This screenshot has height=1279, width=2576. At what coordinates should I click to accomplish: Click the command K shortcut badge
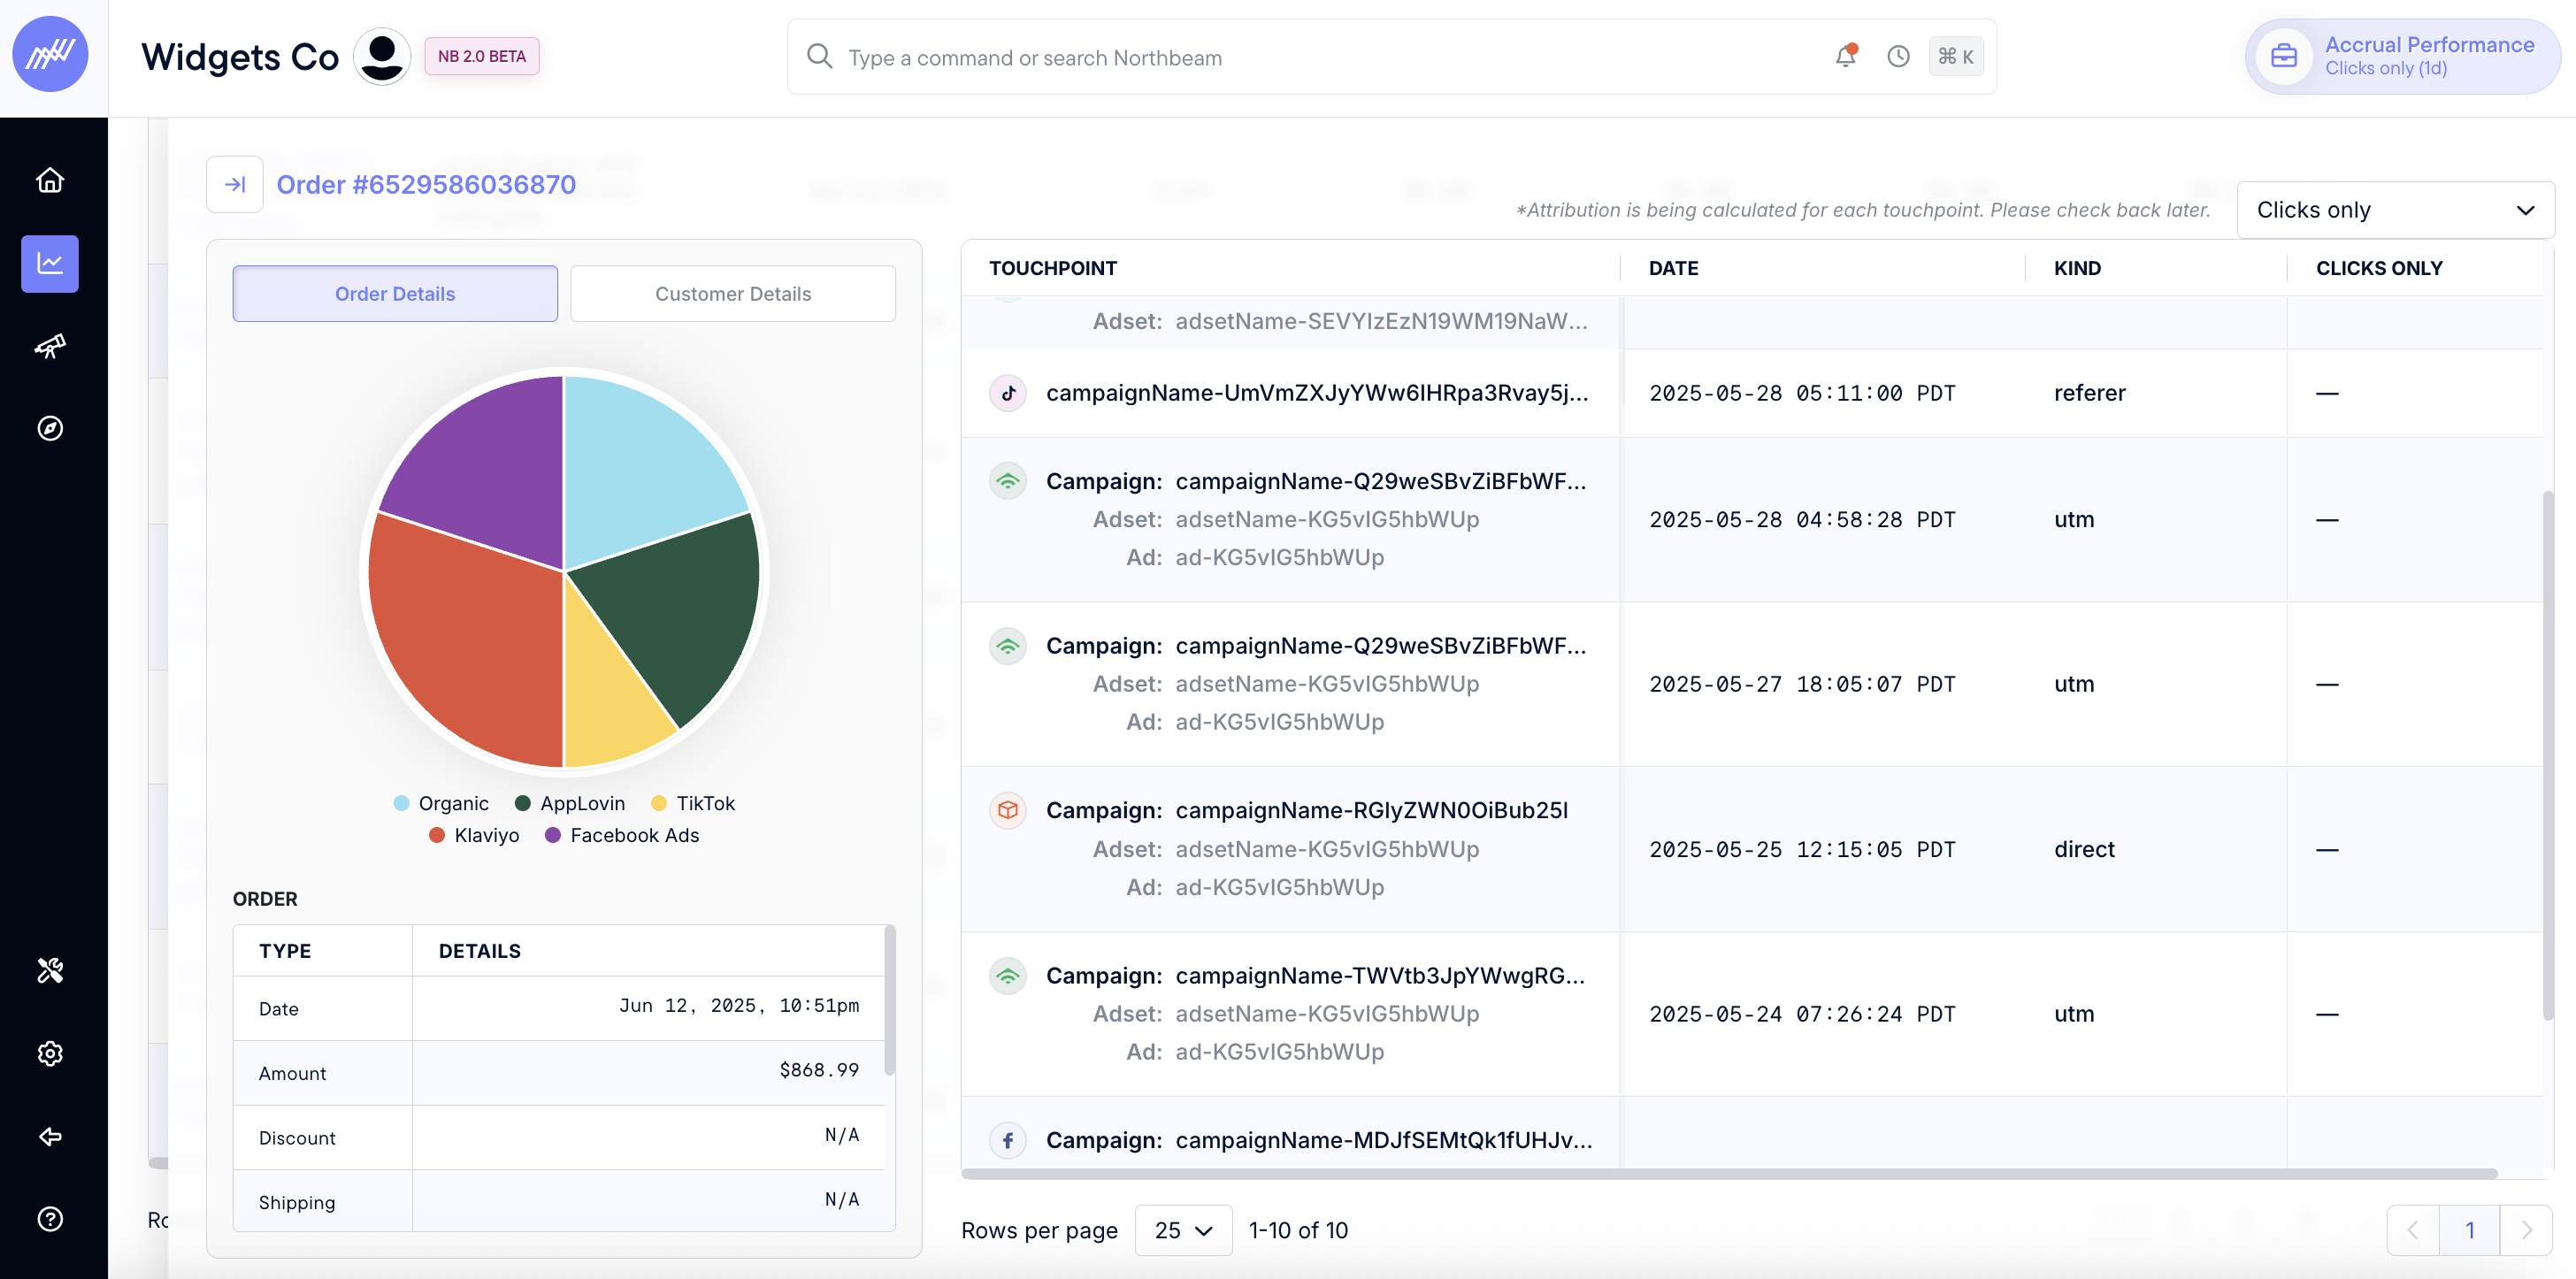point(1955,56)
